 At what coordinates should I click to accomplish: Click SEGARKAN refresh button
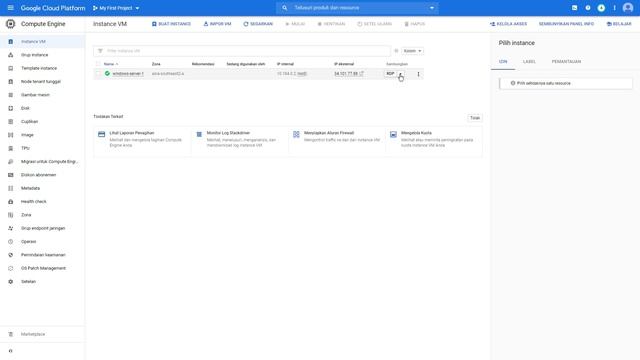click(x=258, y=24)
